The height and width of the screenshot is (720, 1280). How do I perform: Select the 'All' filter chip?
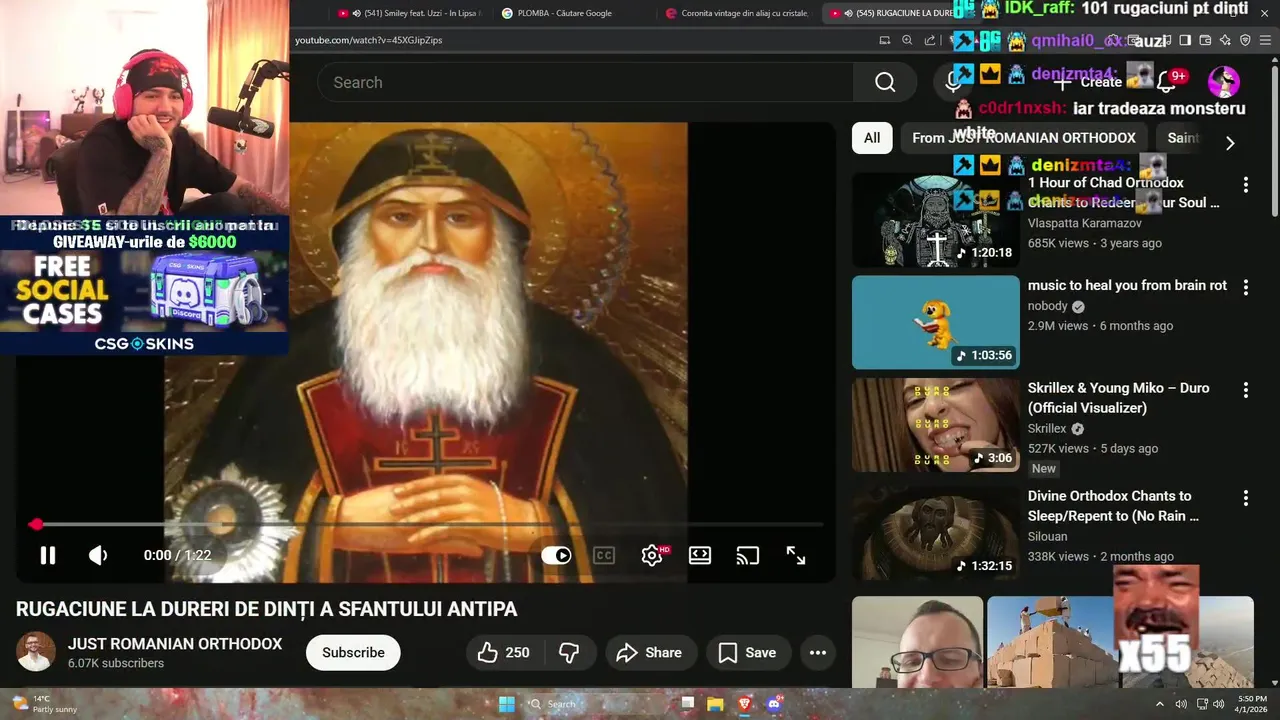[x=872, y=138]
